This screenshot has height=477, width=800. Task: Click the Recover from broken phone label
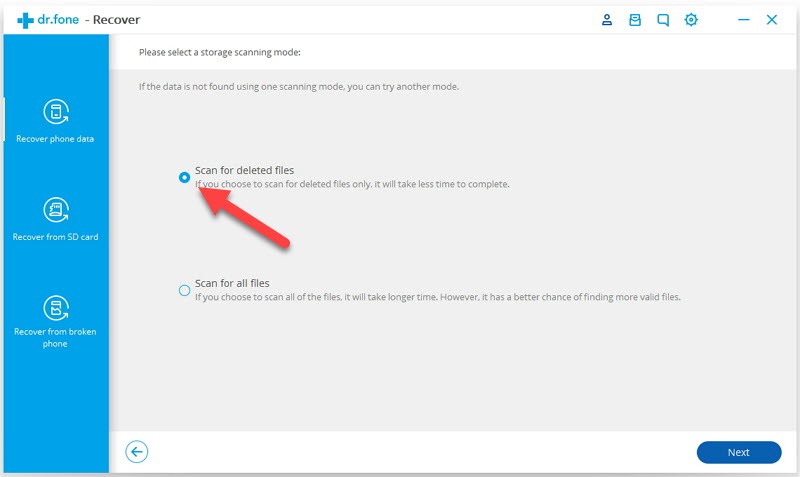[x=55, y=337]
